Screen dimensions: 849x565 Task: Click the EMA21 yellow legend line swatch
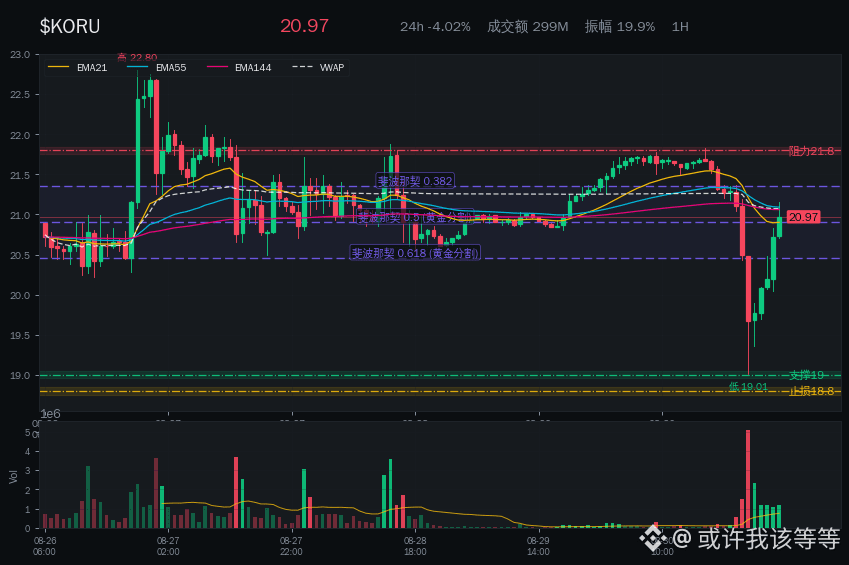(58, 67)
